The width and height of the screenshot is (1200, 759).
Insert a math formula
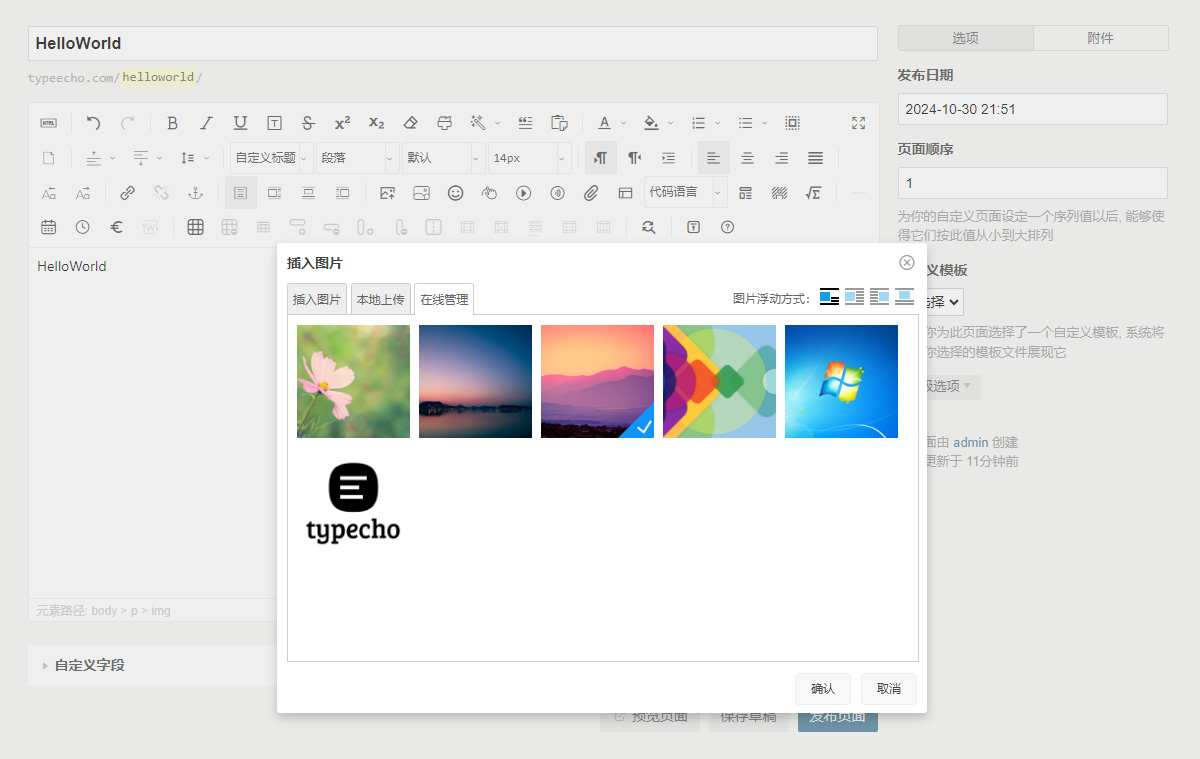pos(813,193)
